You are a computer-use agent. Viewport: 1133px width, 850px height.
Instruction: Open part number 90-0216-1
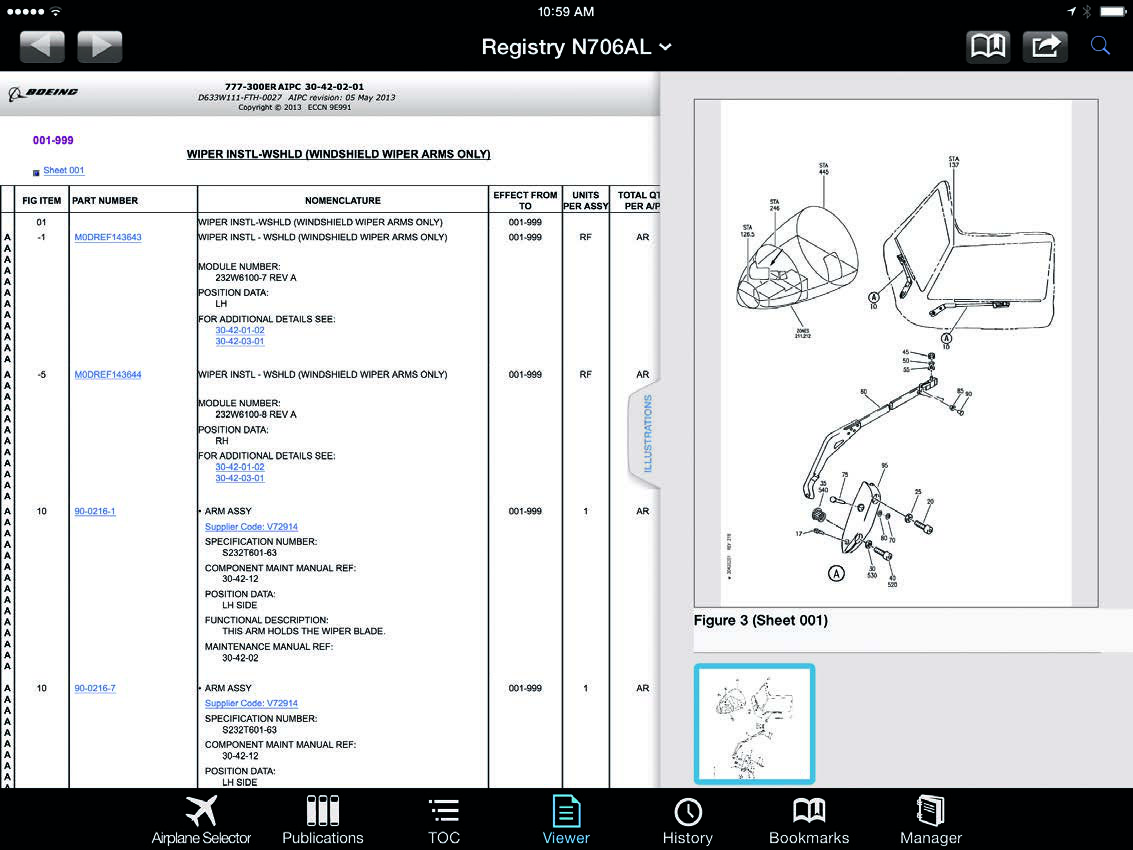click(x=95, y=511)
